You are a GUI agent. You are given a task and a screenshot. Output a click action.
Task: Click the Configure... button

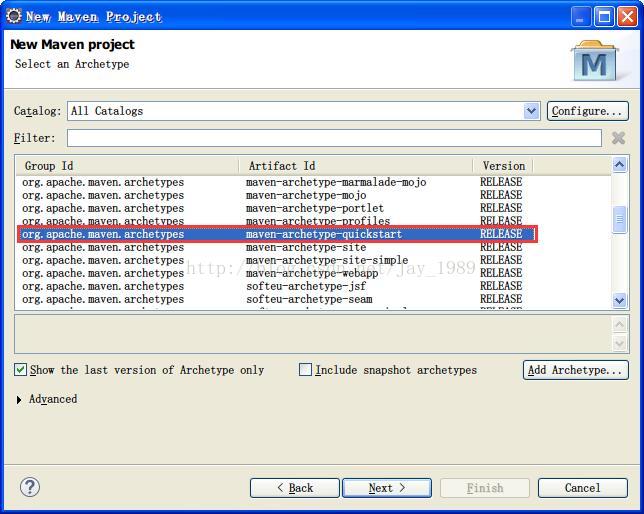pos(587,111)
